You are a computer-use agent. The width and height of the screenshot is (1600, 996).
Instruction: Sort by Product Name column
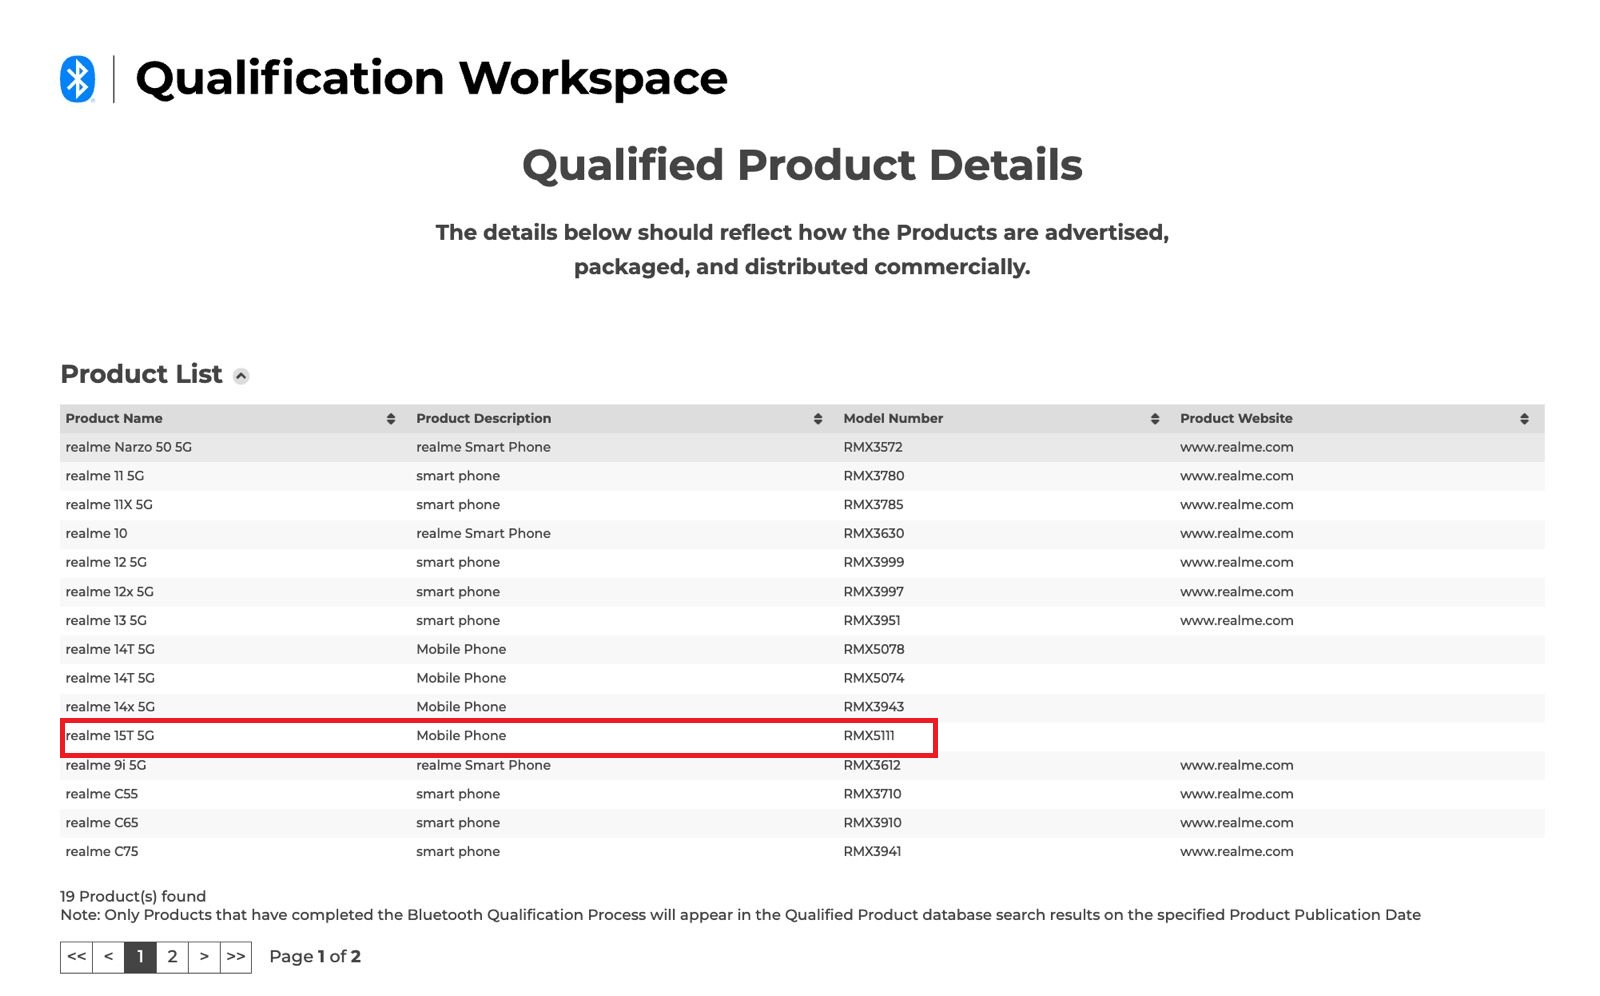point(390,419)
